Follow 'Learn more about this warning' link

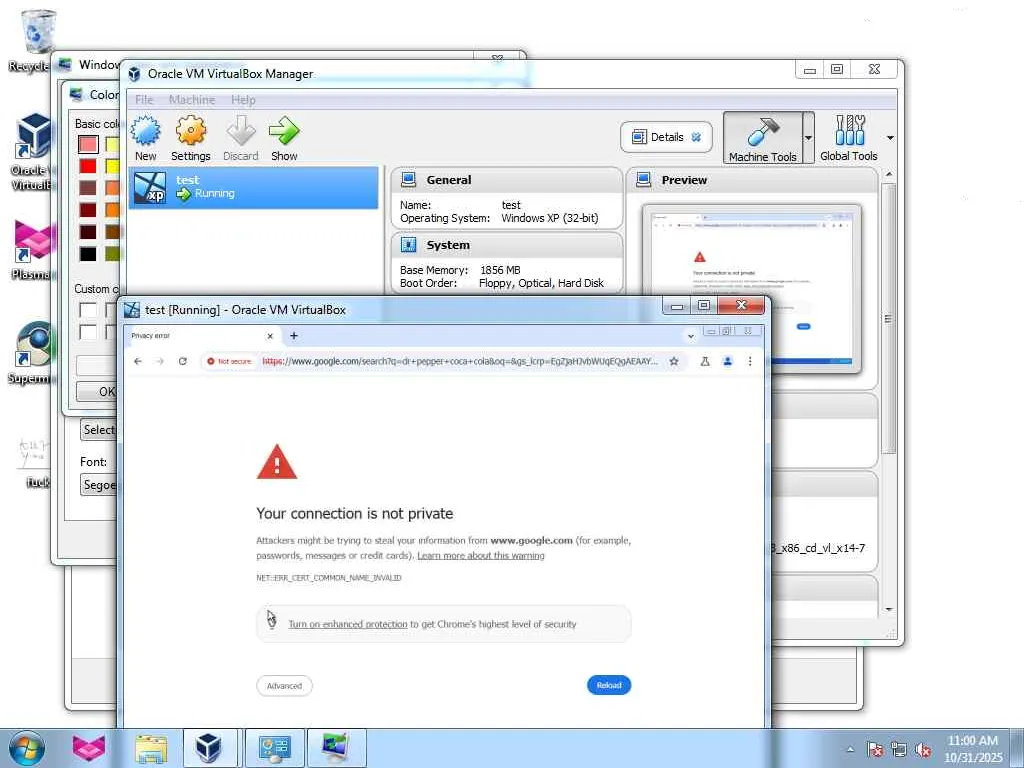click(481, 556)
